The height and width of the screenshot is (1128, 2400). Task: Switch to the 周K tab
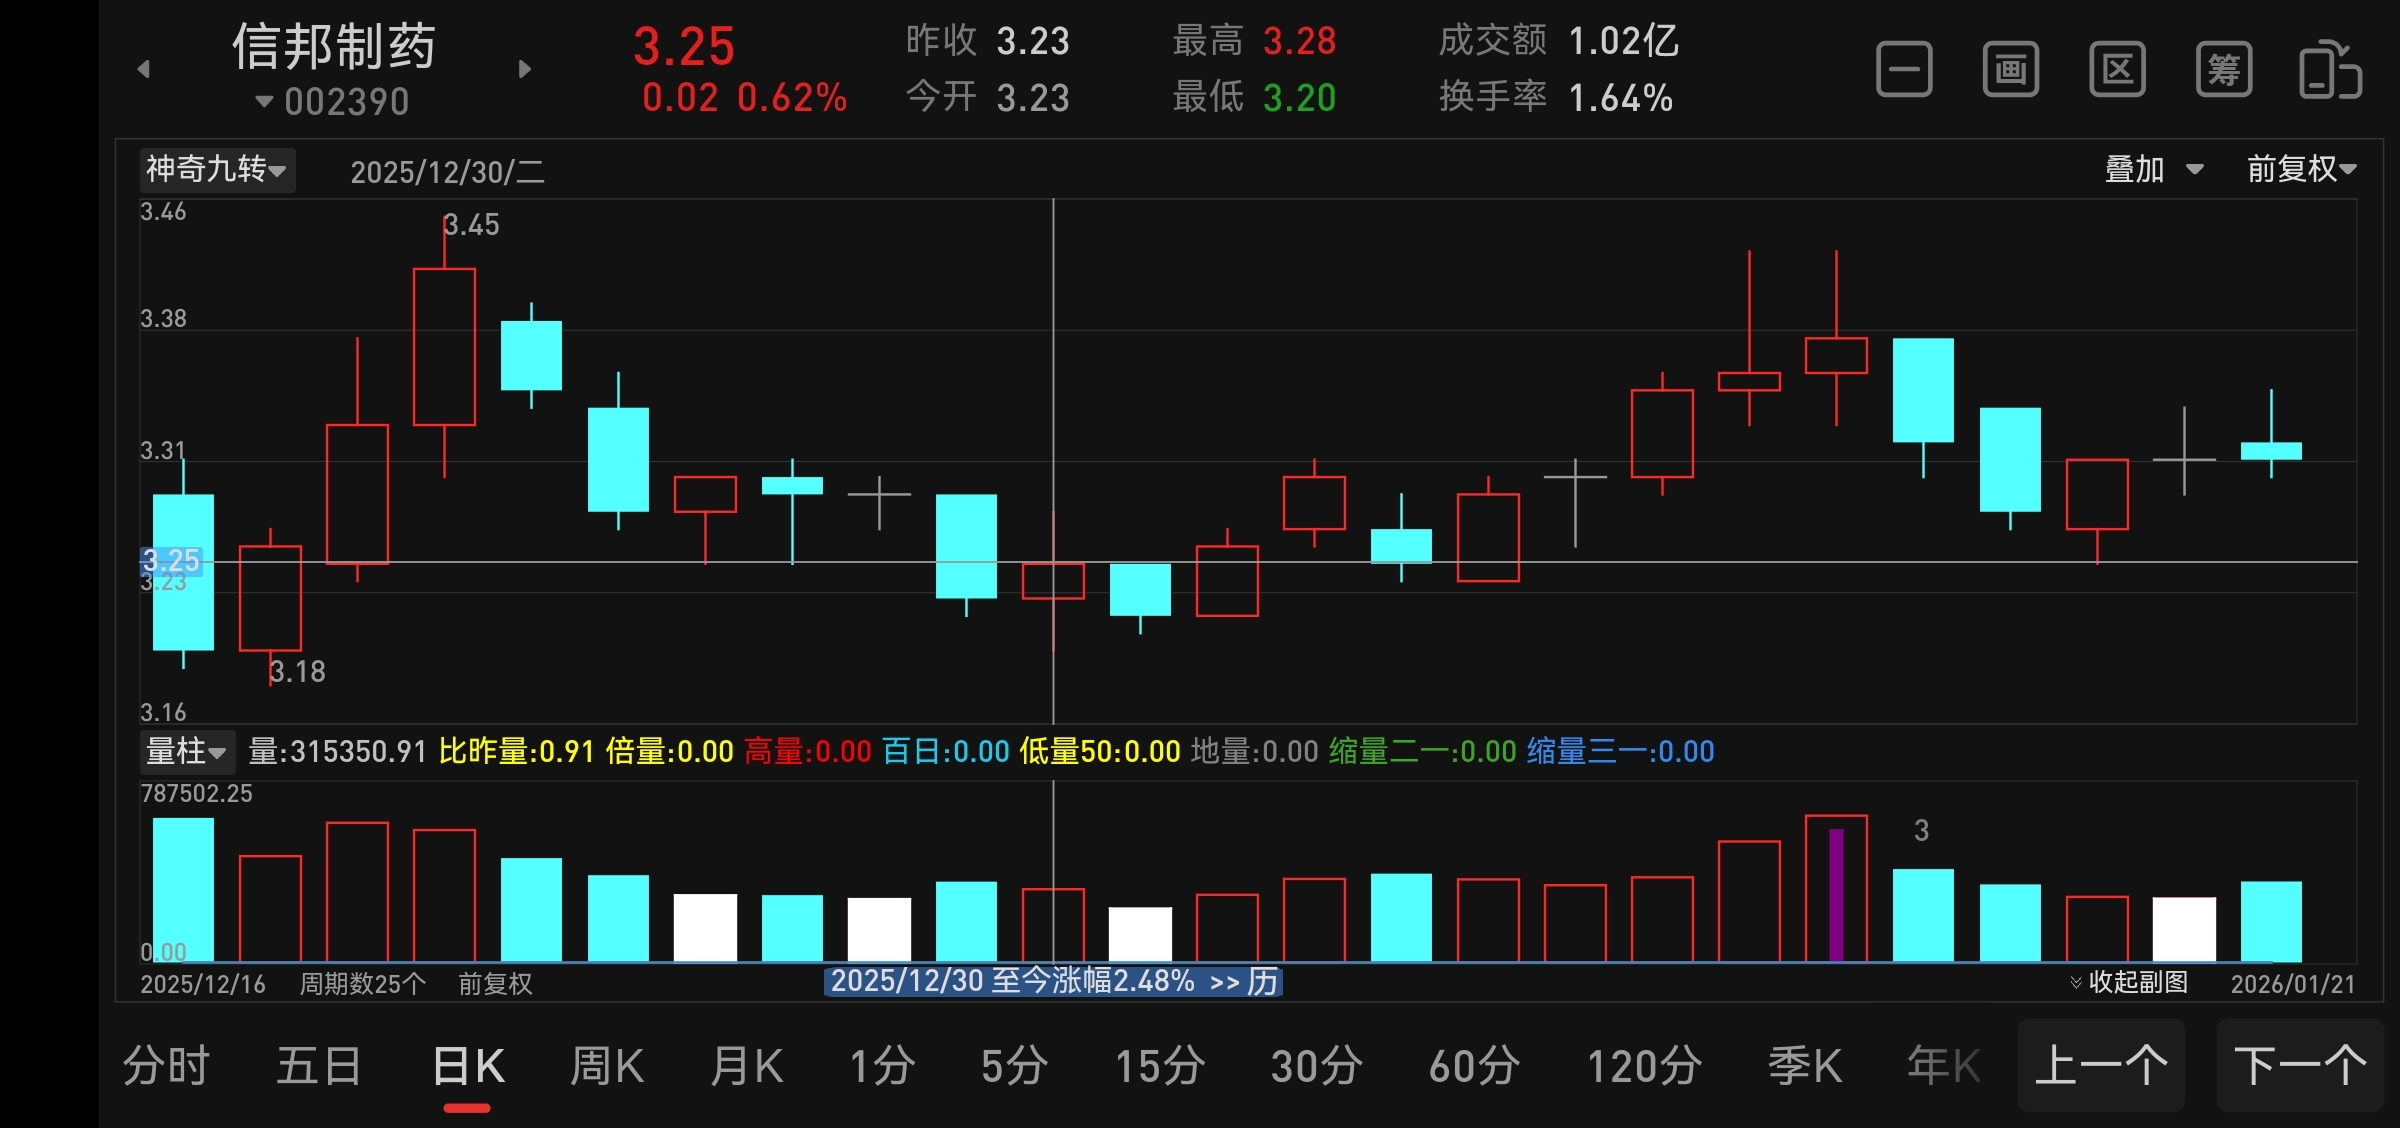coord(606,1065)
